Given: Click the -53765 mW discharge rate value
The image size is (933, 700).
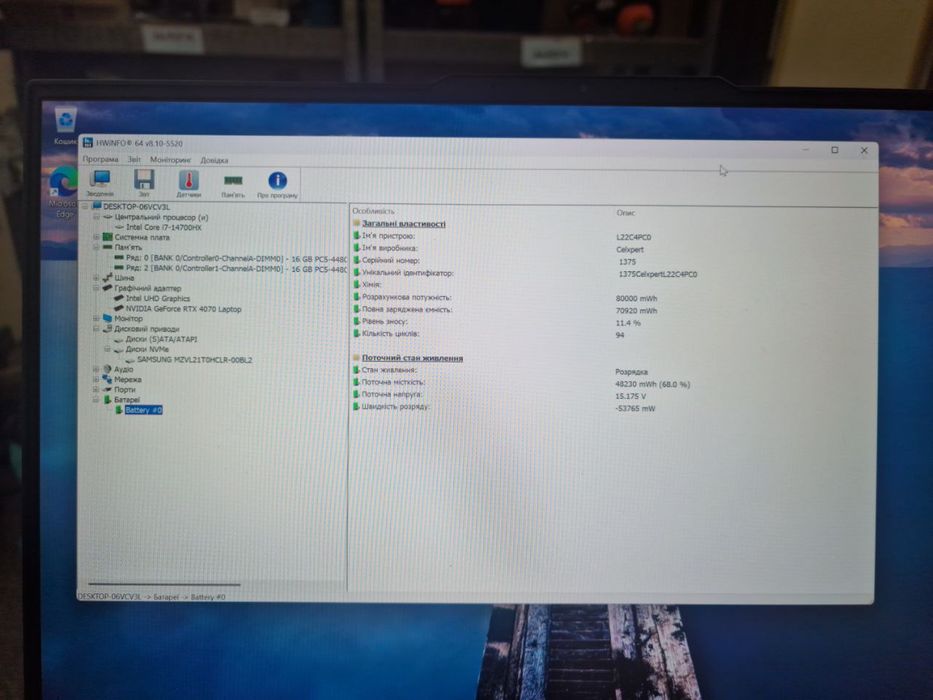Looking at the screenshot, I should tap(635, 408).
